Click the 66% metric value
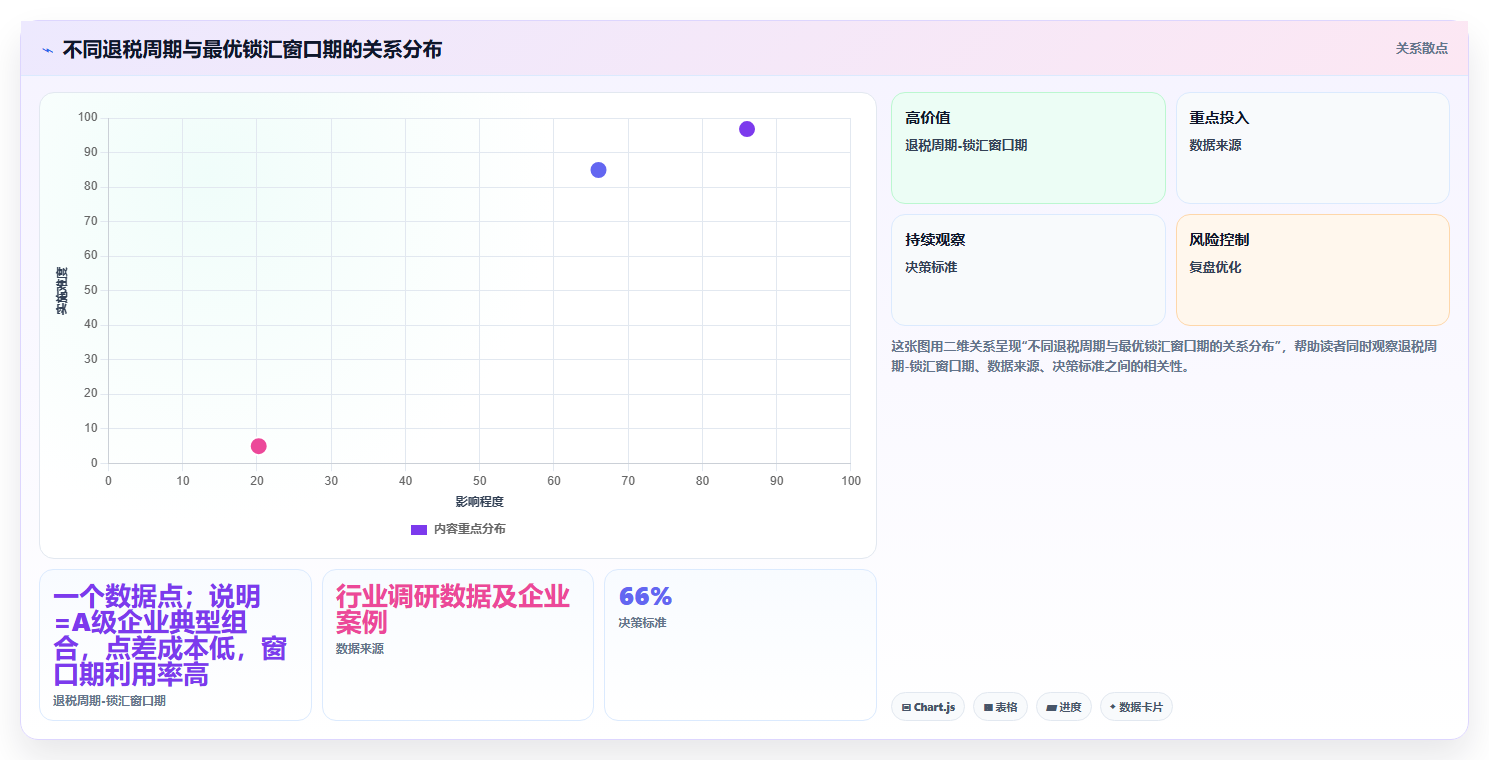The image size is (1489, 760). point(645,596)
